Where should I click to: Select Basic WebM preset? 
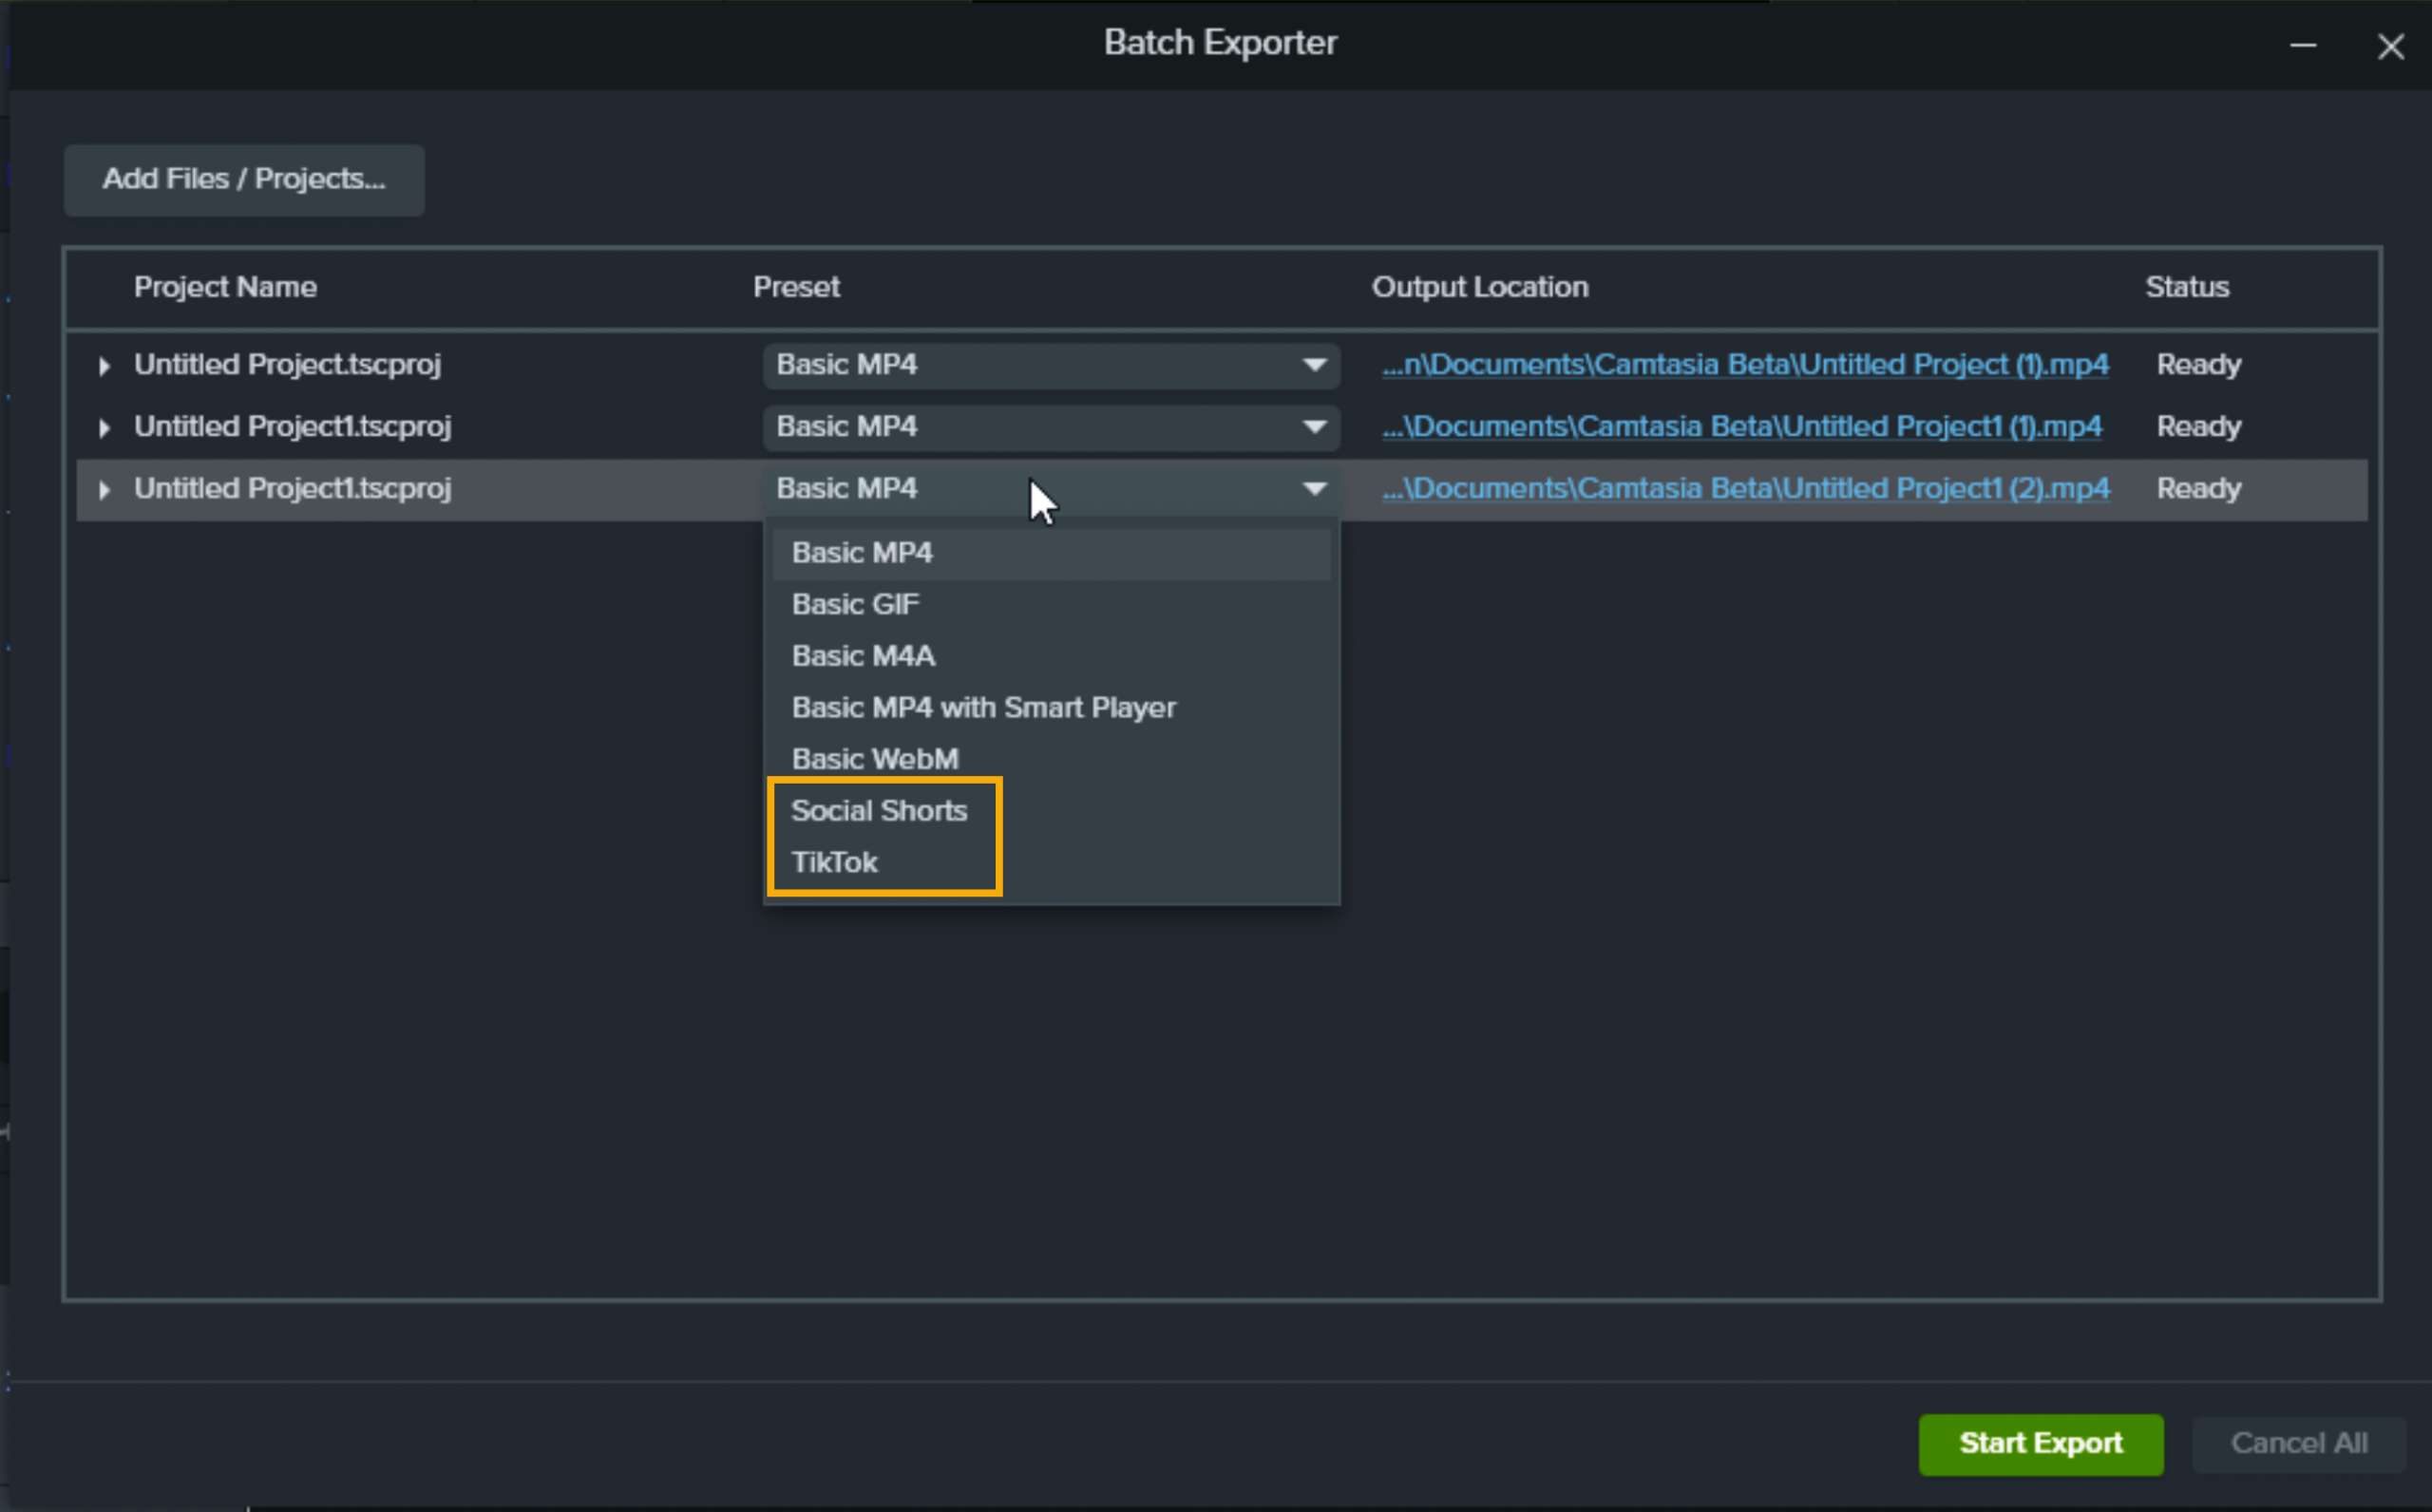point(1051,759)
